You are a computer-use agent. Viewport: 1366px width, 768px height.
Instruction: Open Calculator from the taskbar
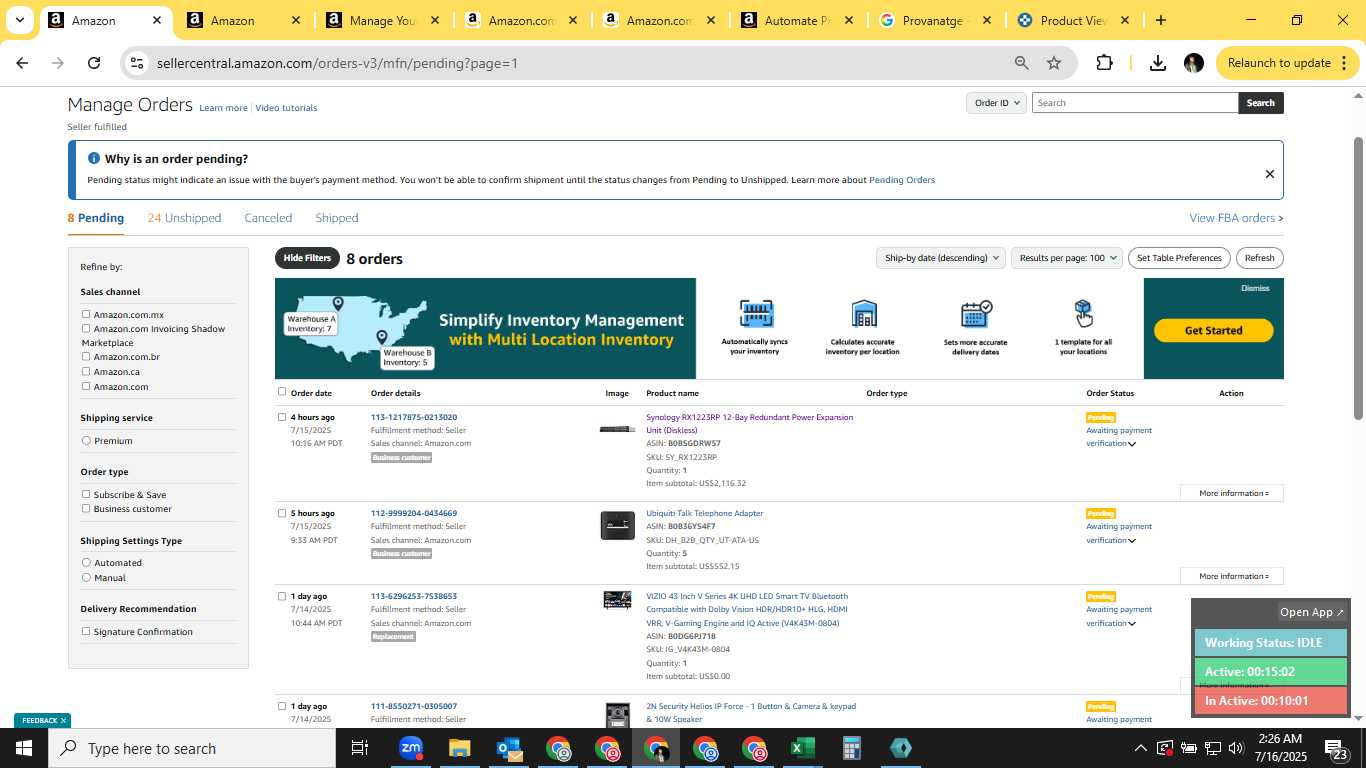(x=852, y=748)
